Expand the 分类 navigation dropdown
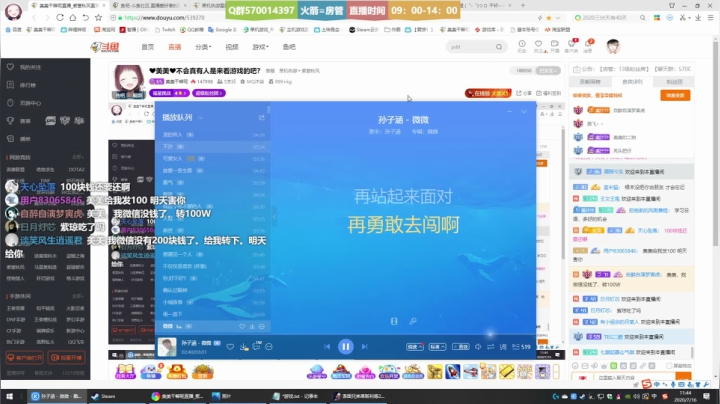This screenshot has width=720, height=404. pos(203,47)
